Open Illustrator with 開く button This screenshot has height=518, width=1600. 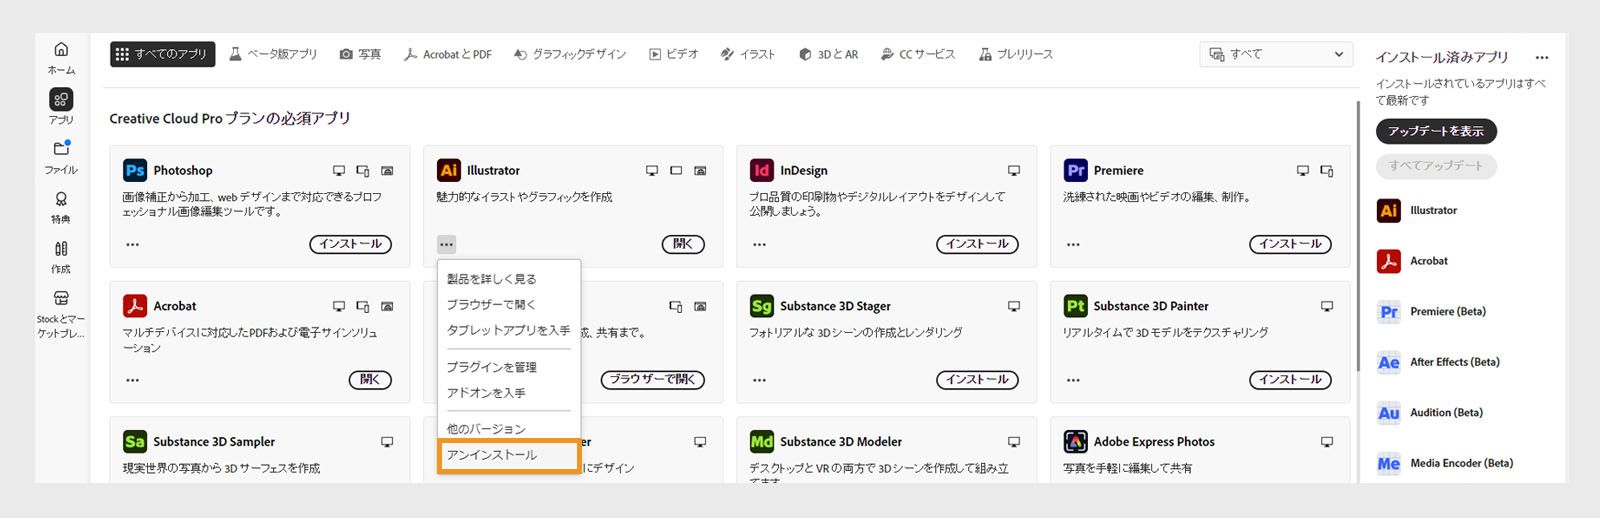(x=683, y=244)
